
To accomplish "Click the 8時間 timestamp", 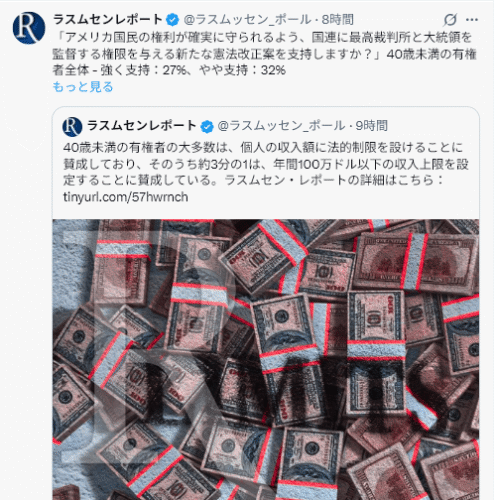I will click(337, 20).
